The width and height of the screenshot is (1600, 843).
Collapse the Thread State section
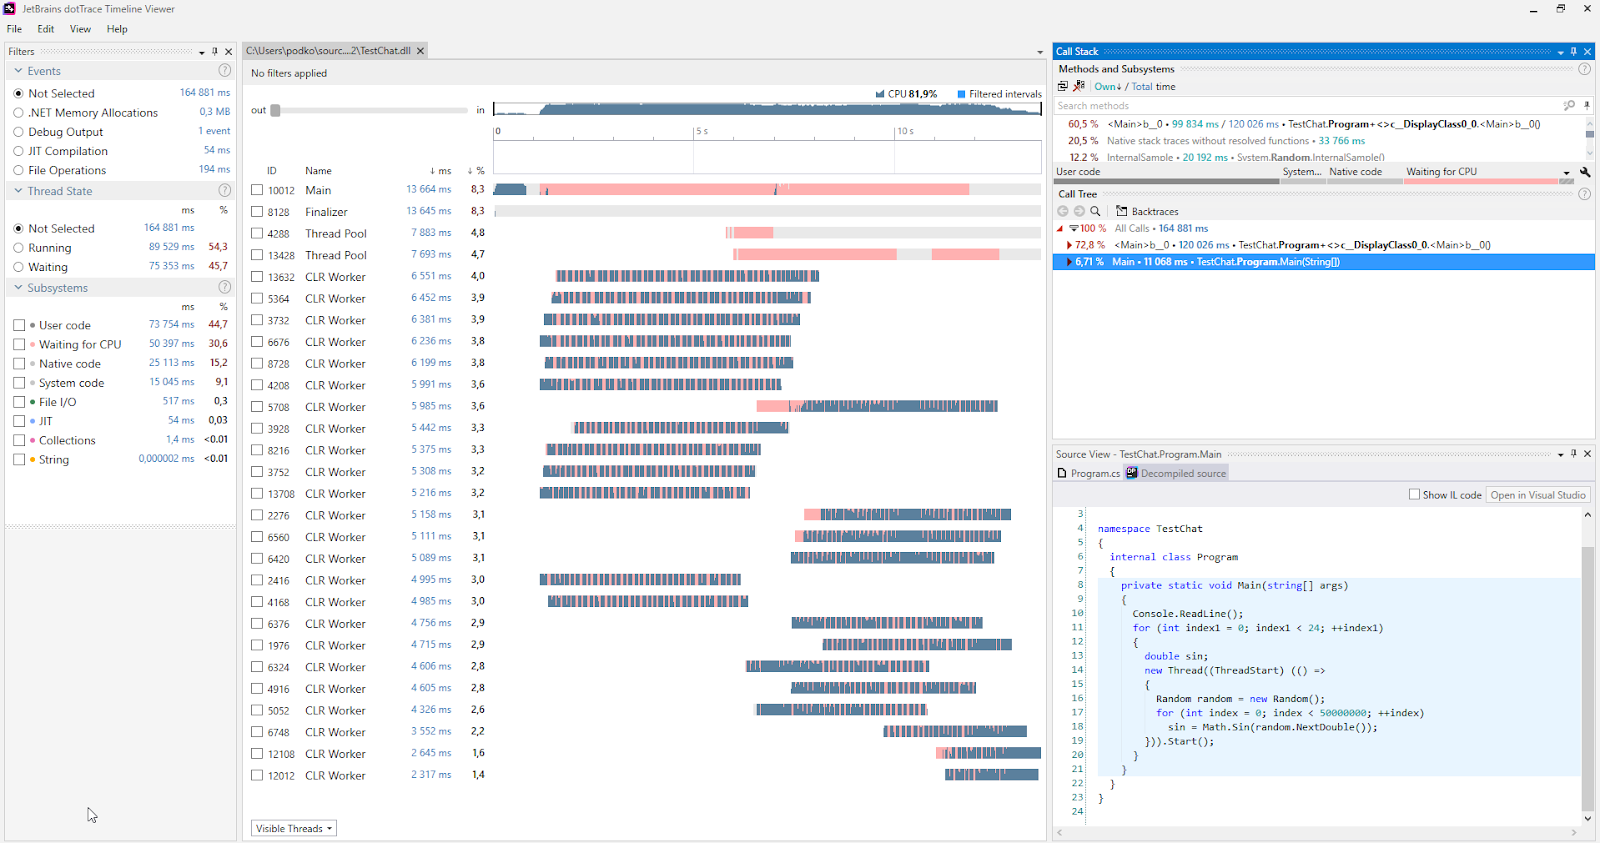[x=18, y=191]
